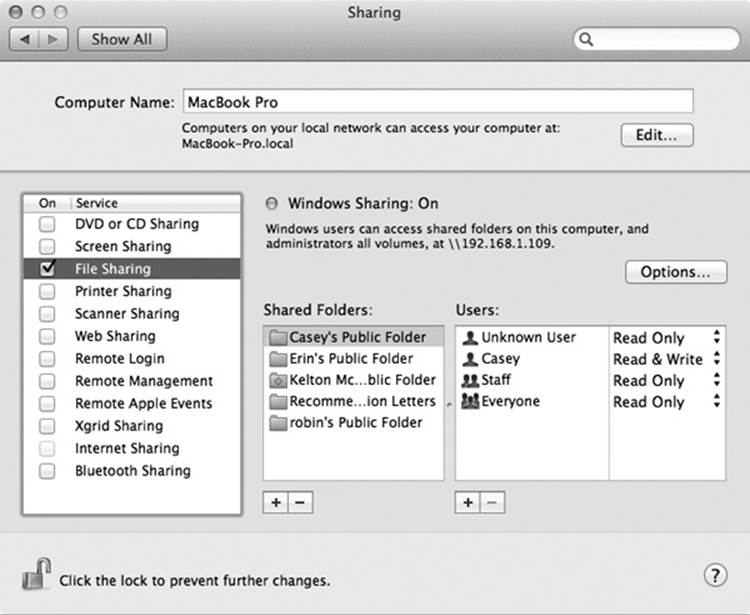Viewport: 750px width, 615px height.
Task: Select robin's Public Folder name
Action: [x=356, y=423]
